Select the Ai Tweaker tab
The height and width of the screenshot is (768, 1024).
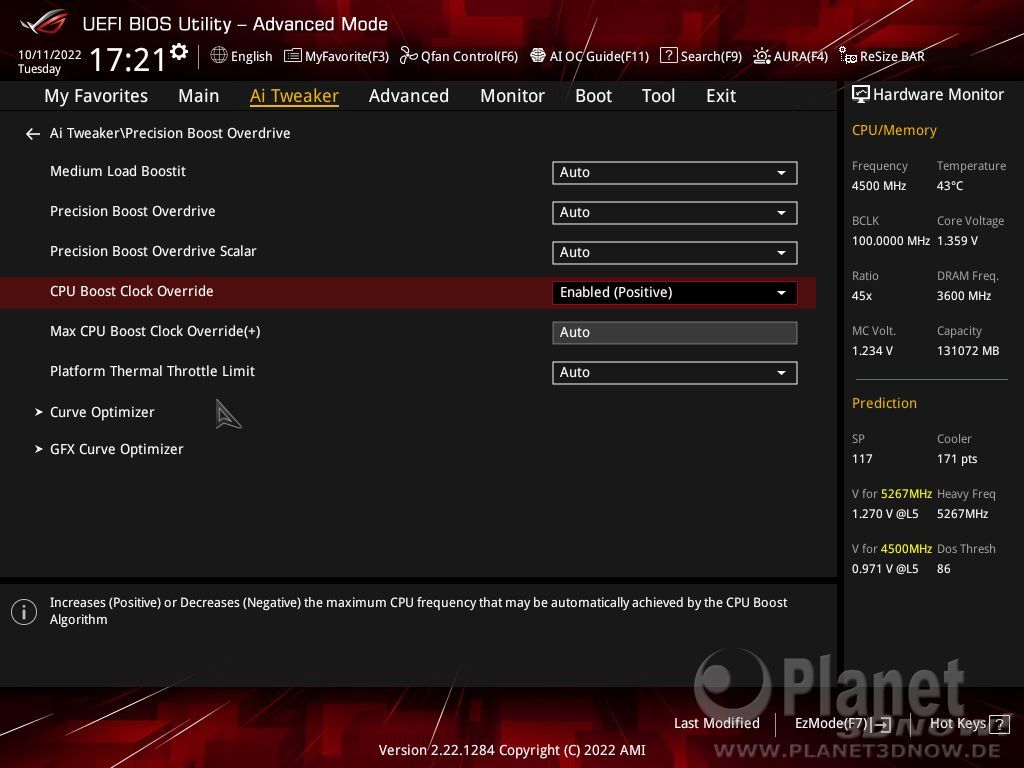[294, 96]
